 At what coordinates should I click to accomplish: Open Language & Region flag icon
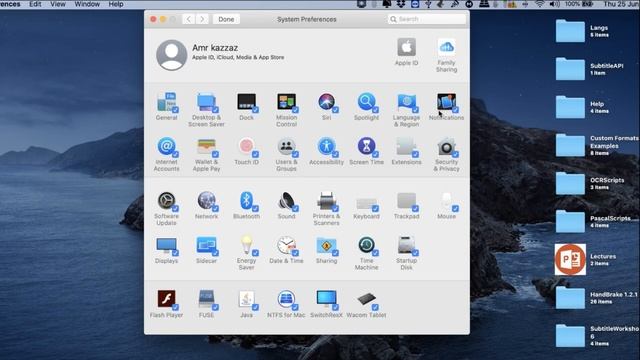(x=407, y=102)
